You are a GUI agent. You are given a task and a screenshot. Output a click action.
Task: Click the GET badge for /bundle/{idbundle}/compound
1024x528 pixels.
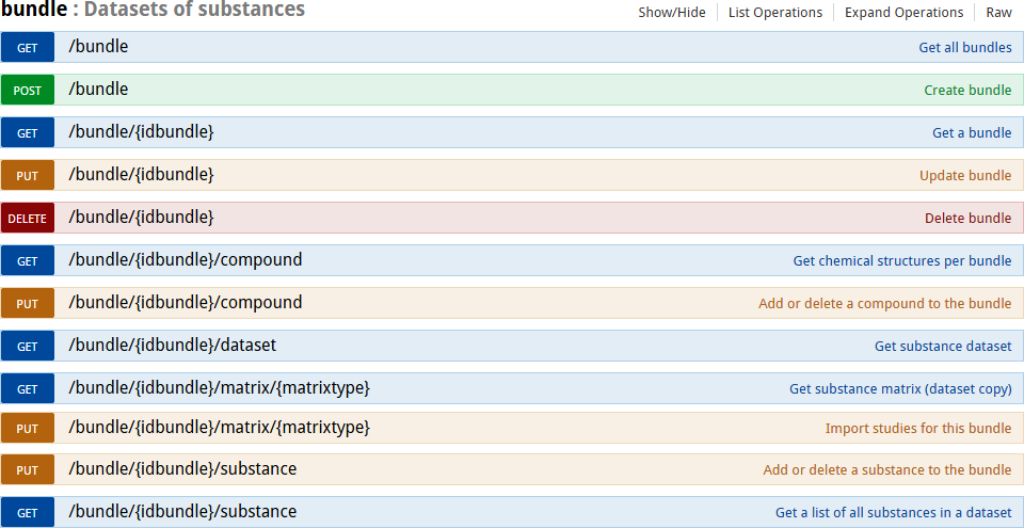[x=27, y=261]
